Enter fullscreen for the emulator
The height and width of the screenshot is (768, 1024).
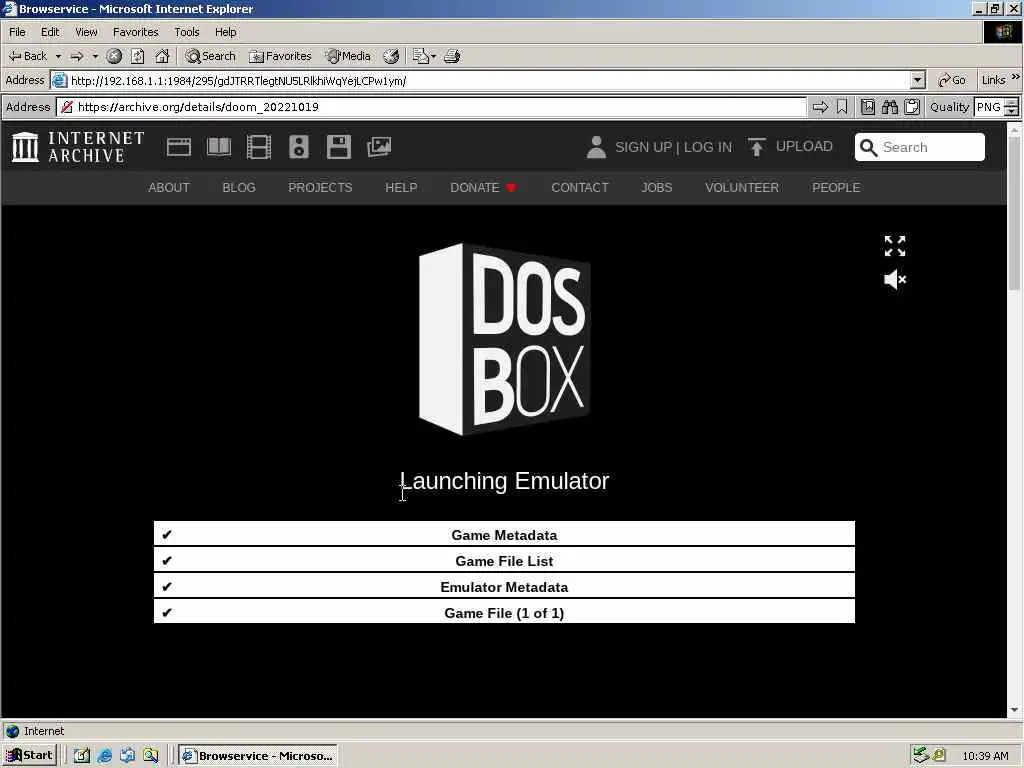895,246
